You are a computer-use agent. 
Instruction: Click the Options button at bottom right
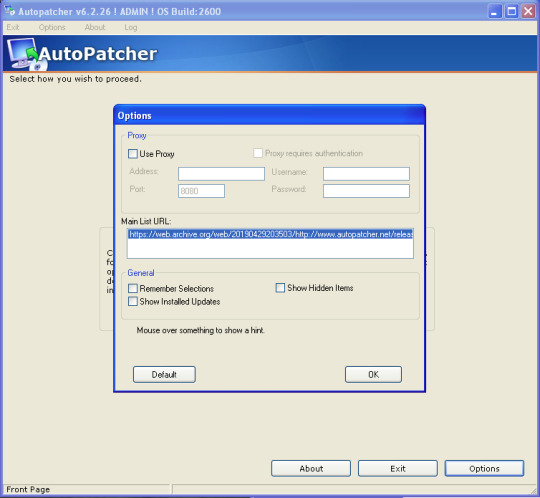click(484, 468)
